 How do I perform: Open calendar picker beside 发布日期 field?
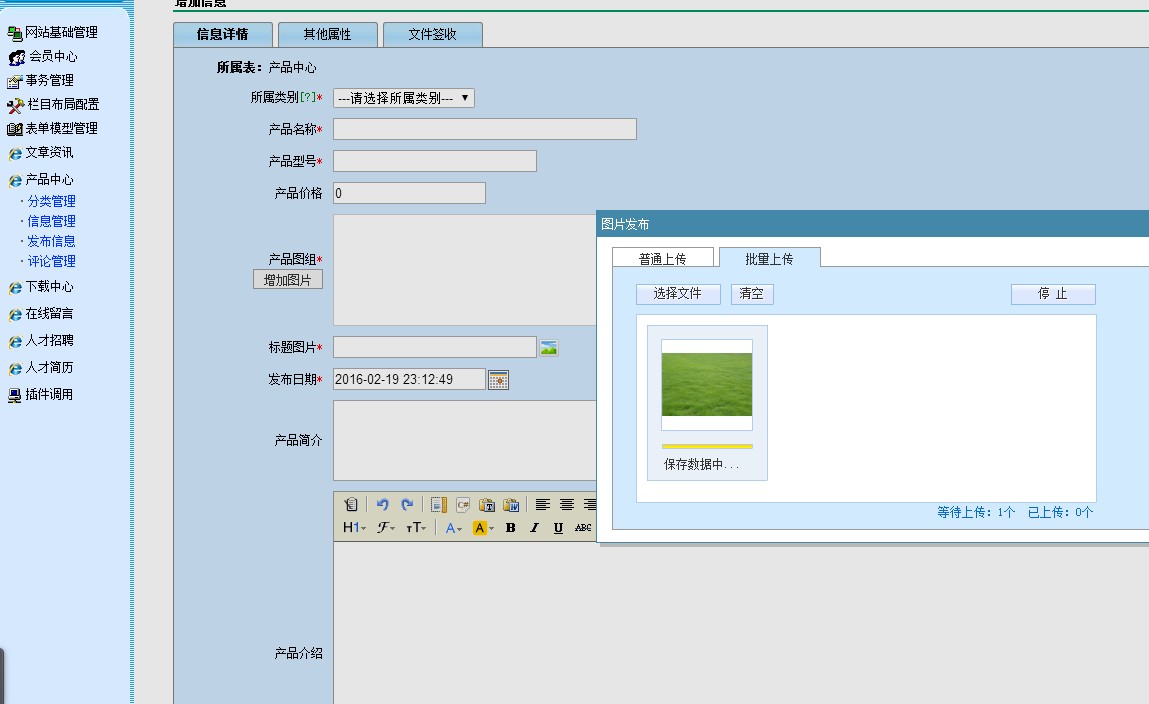(x=498, y=380)
